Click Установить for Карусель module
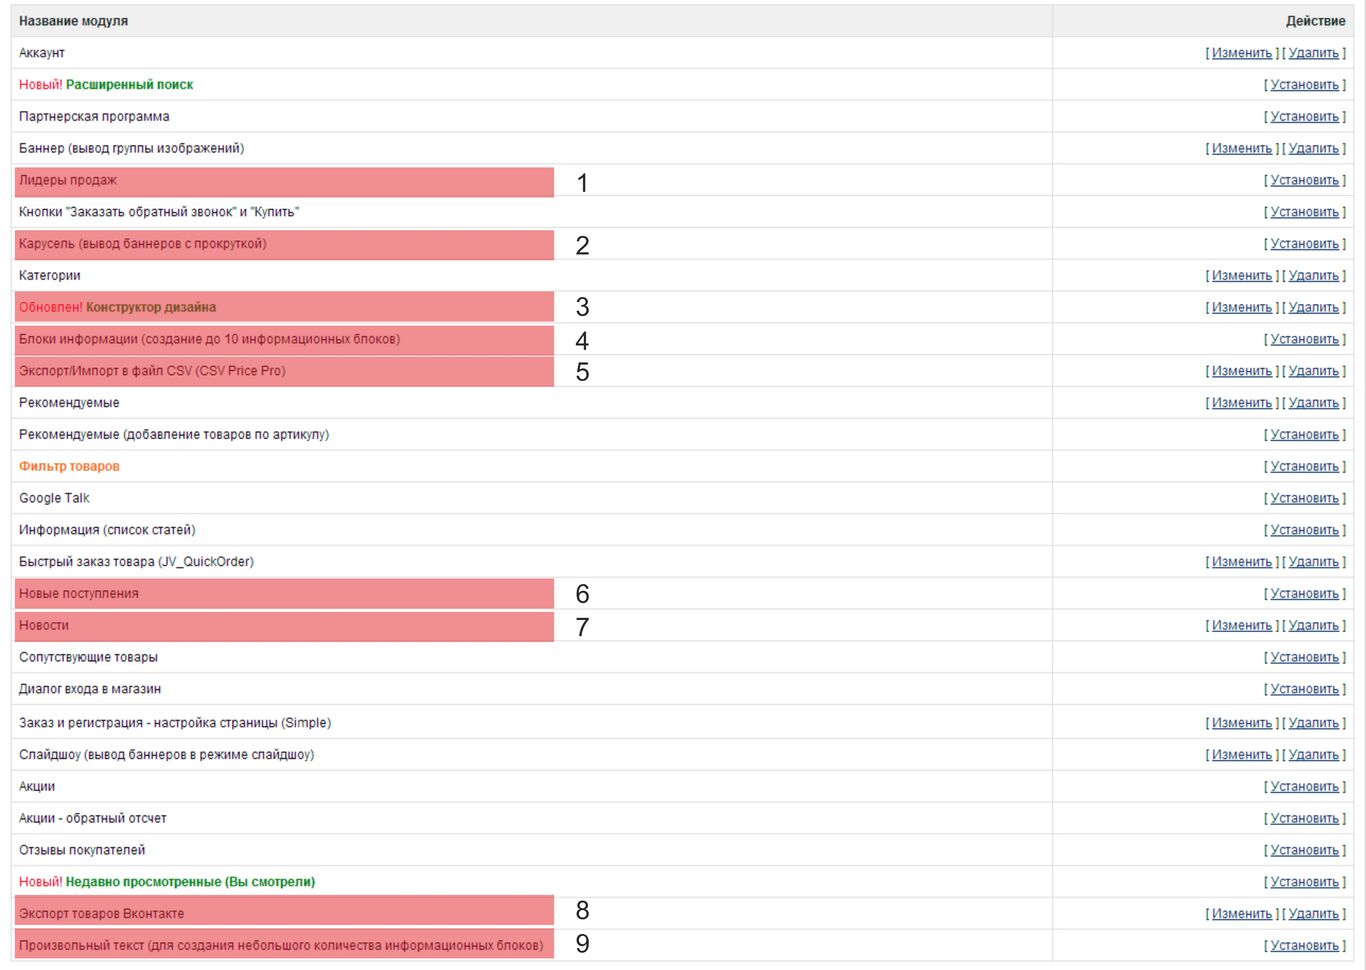The width and height of the screenshot is (1366, 970). click(1304, 244)
